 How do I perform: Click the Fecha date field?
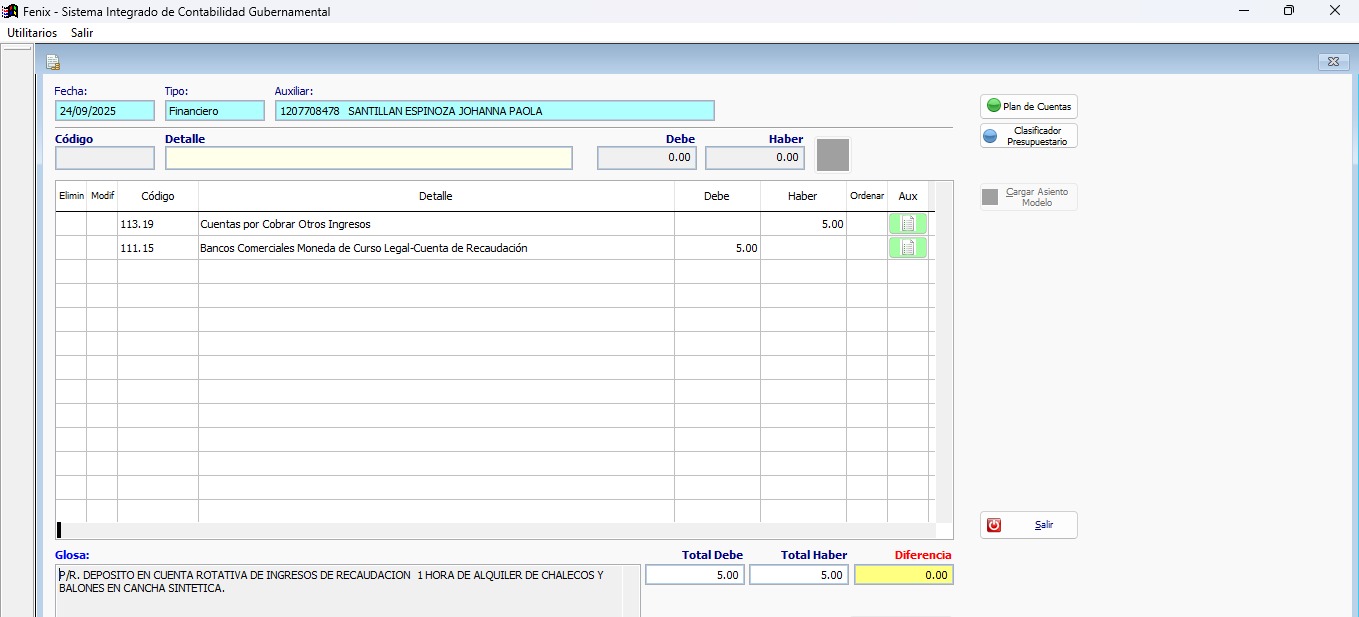coord(105,111)
